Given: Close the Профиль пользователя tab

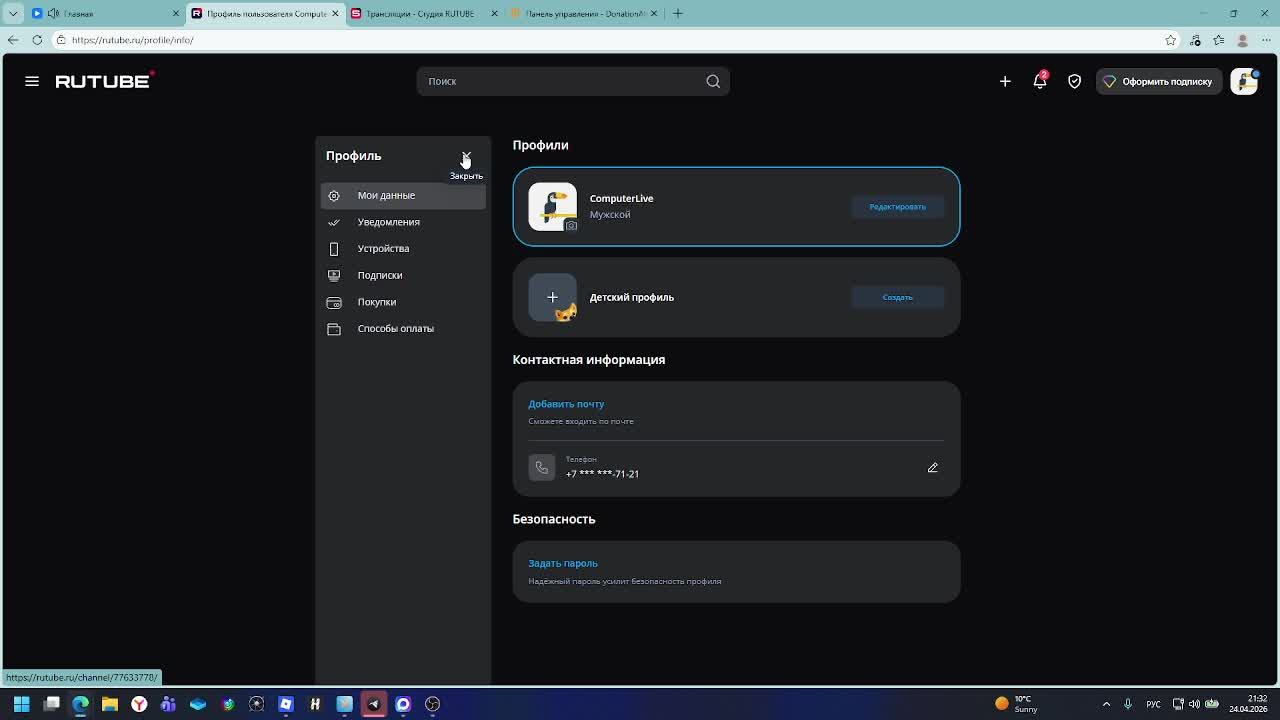Looking at the screenshot, I should point(335,14).
